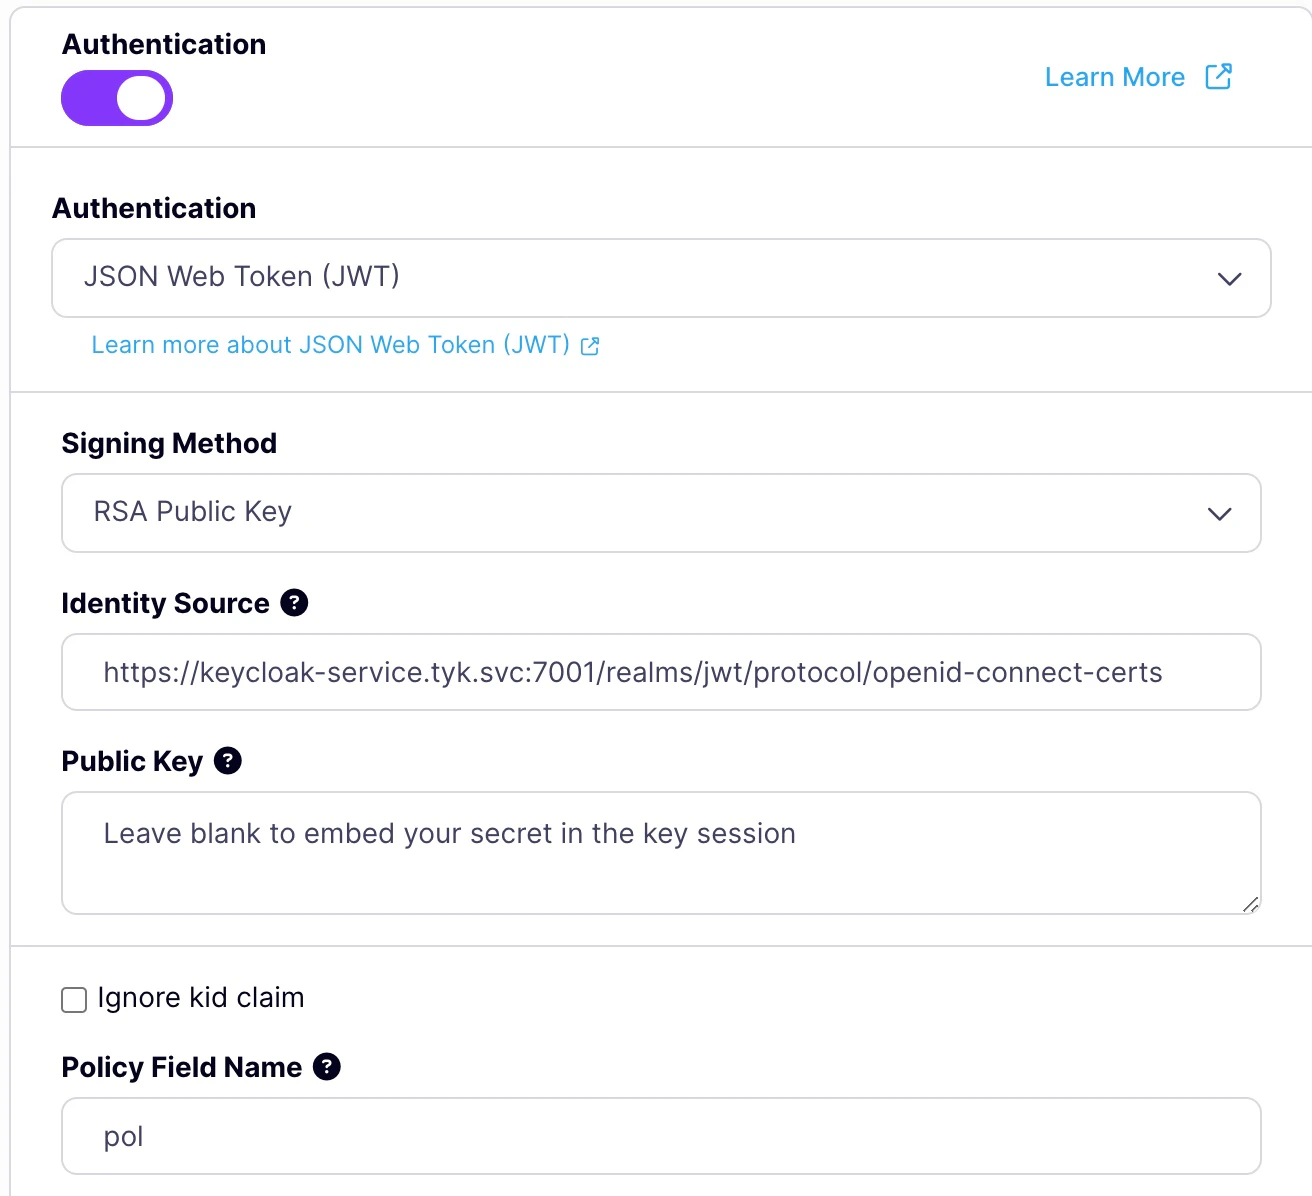Click the textarea resize handle icon
Screen dimensions: 1312x1196
pos(1250,905)
